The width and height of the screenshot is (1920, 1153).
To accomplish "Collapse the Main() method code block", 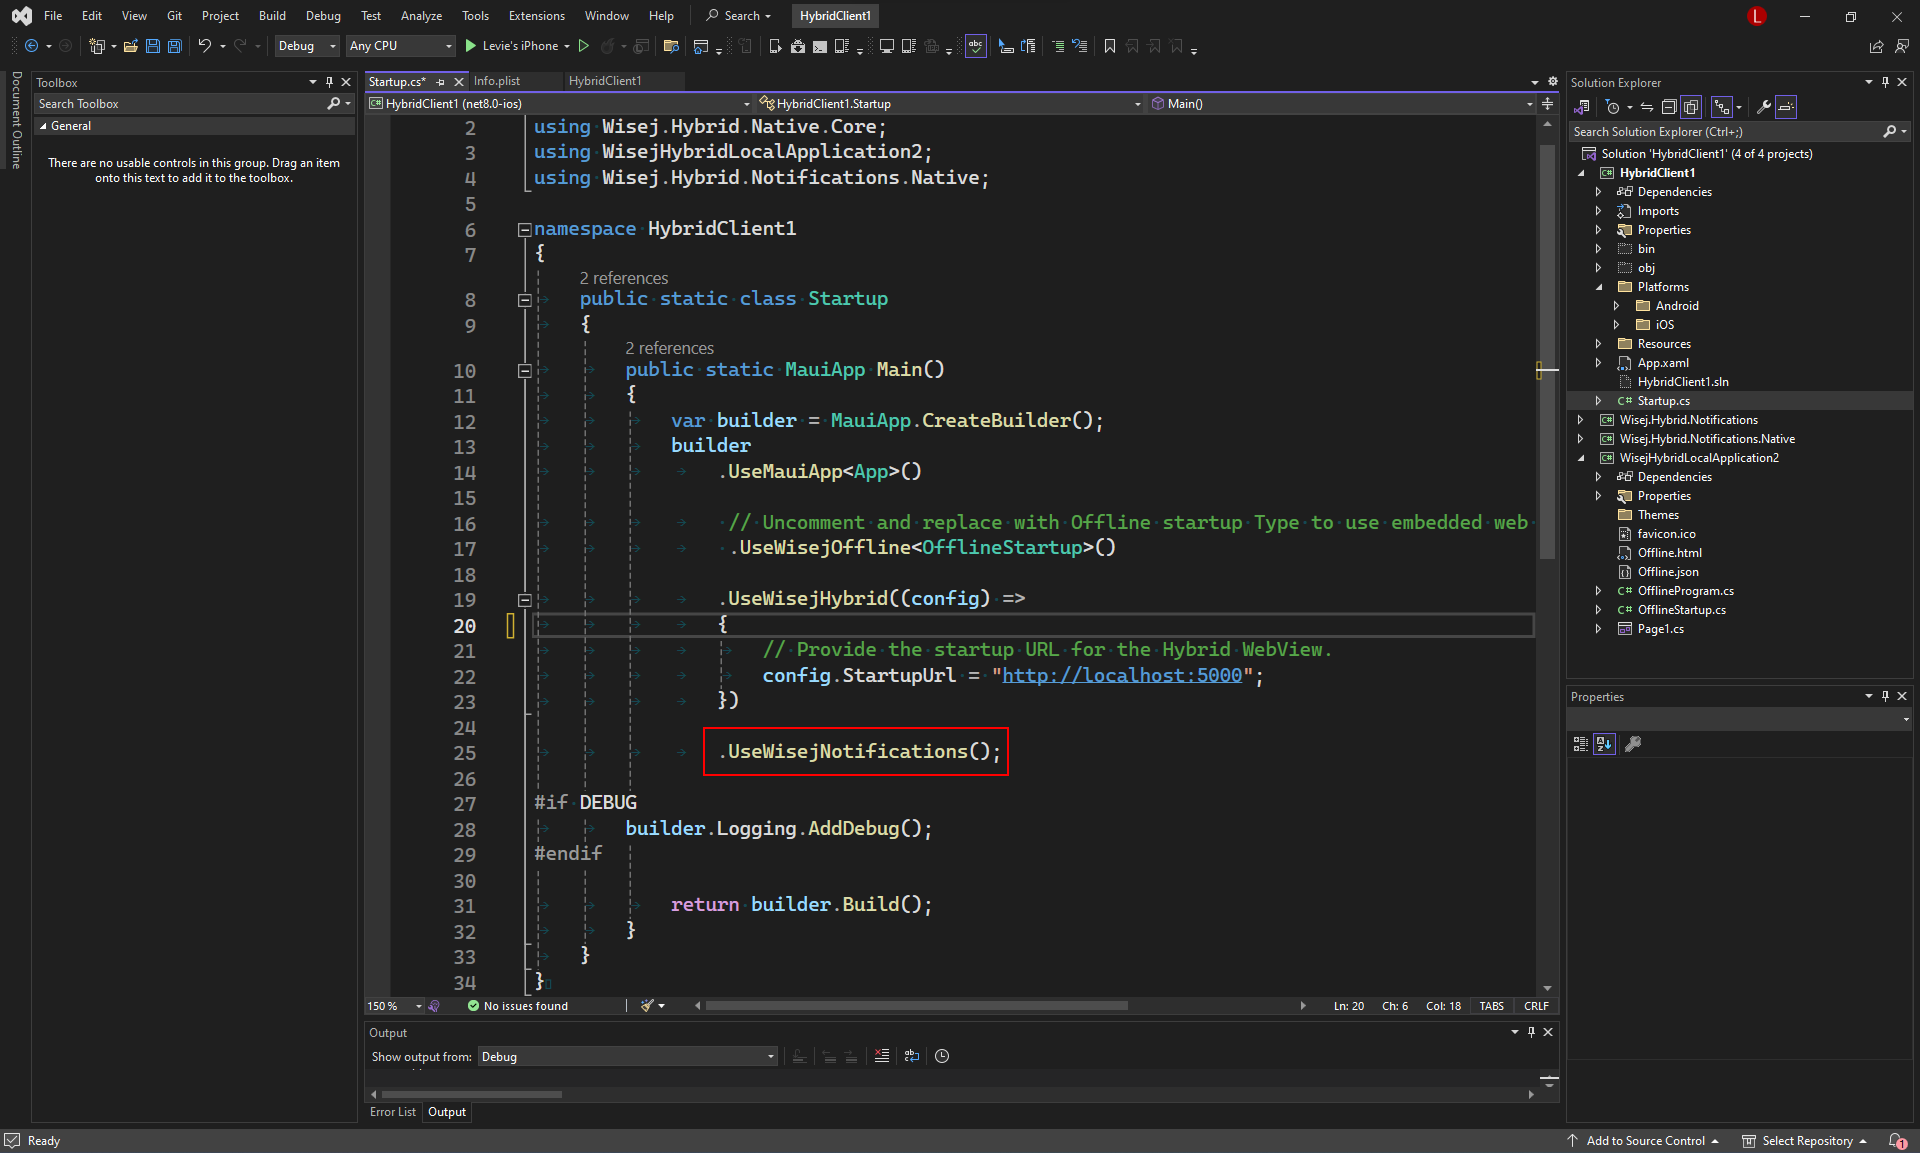I will [524, 370].
